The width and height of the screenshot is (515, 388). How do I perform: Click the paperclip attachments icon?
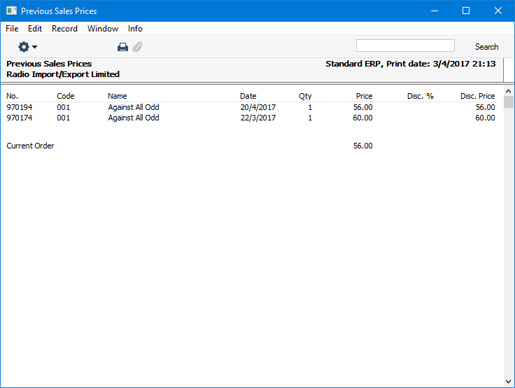coord(137,47)
